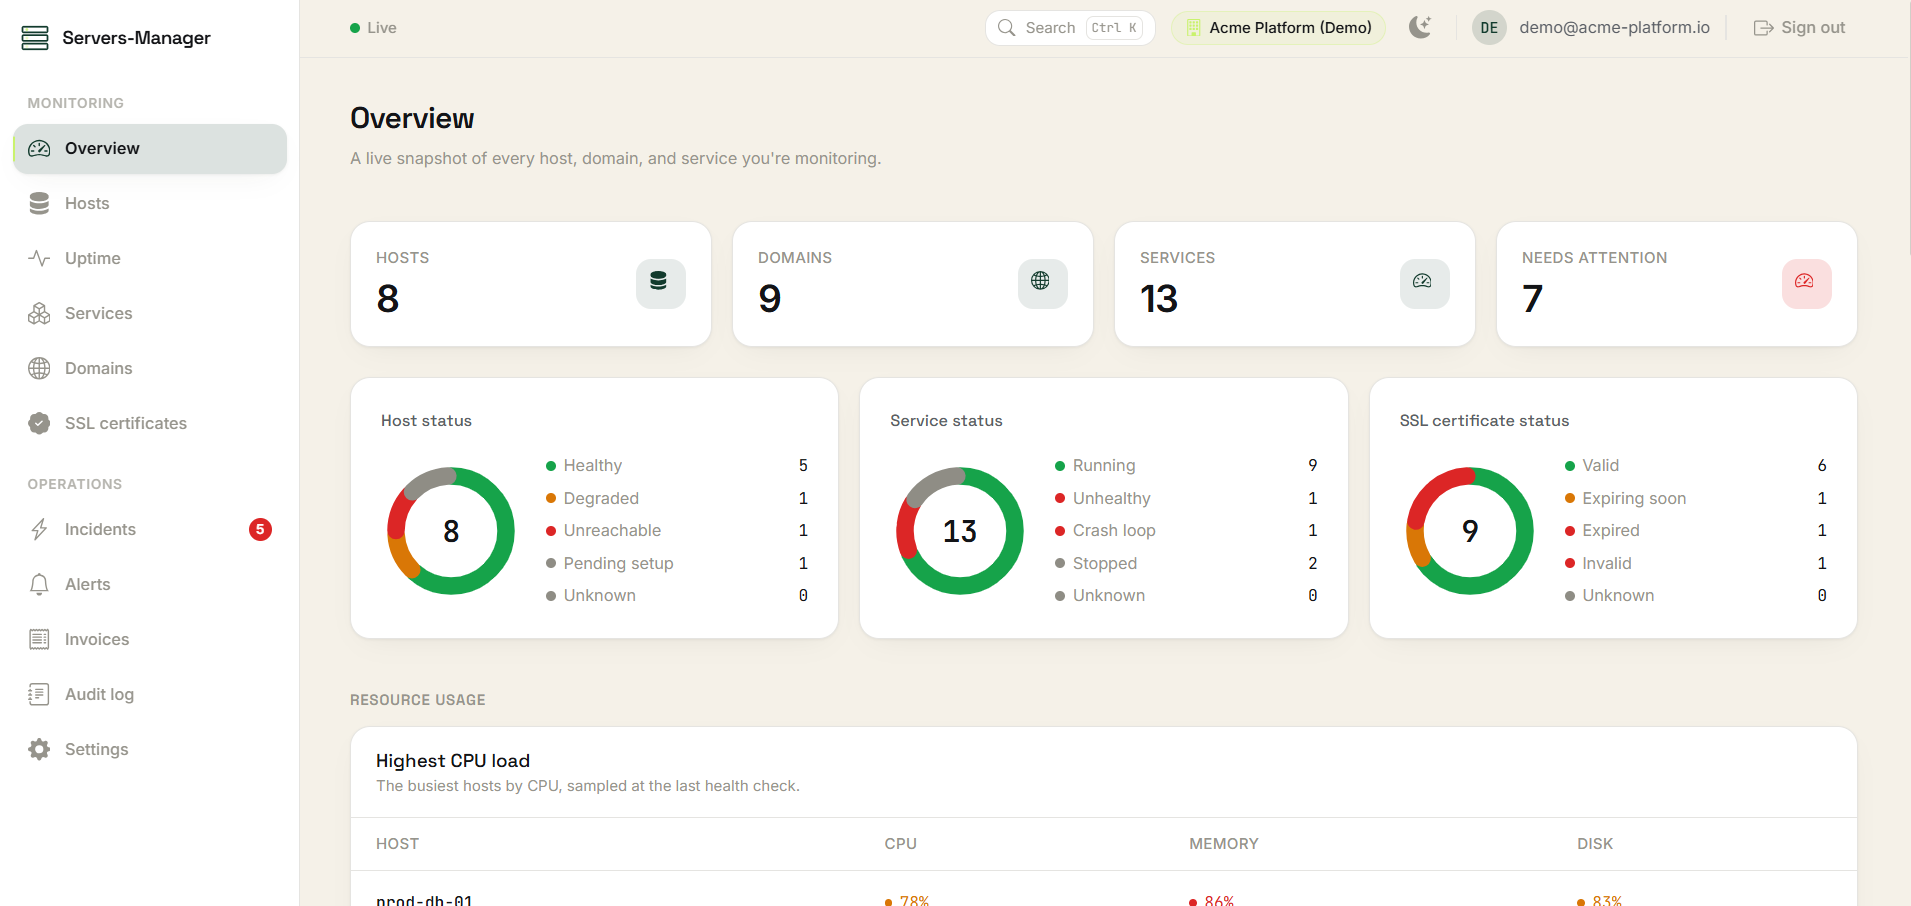The height and width of the screenshot is (906, 1911).
Task: Click the DE user avatar
Action: [1489, 28]
